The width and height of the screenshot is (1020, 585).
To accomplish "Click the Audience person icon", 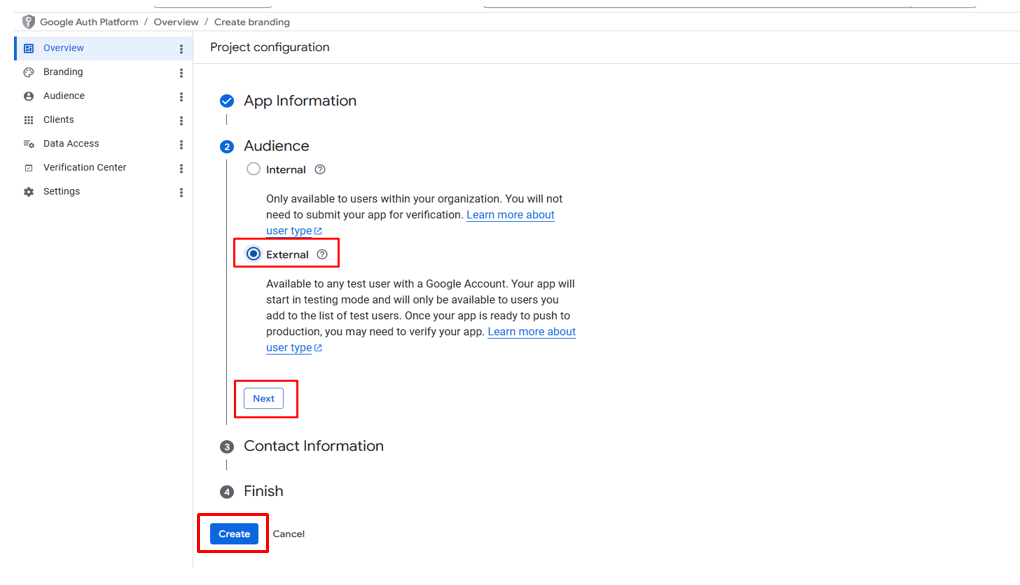I will click(x=29, y=96).
